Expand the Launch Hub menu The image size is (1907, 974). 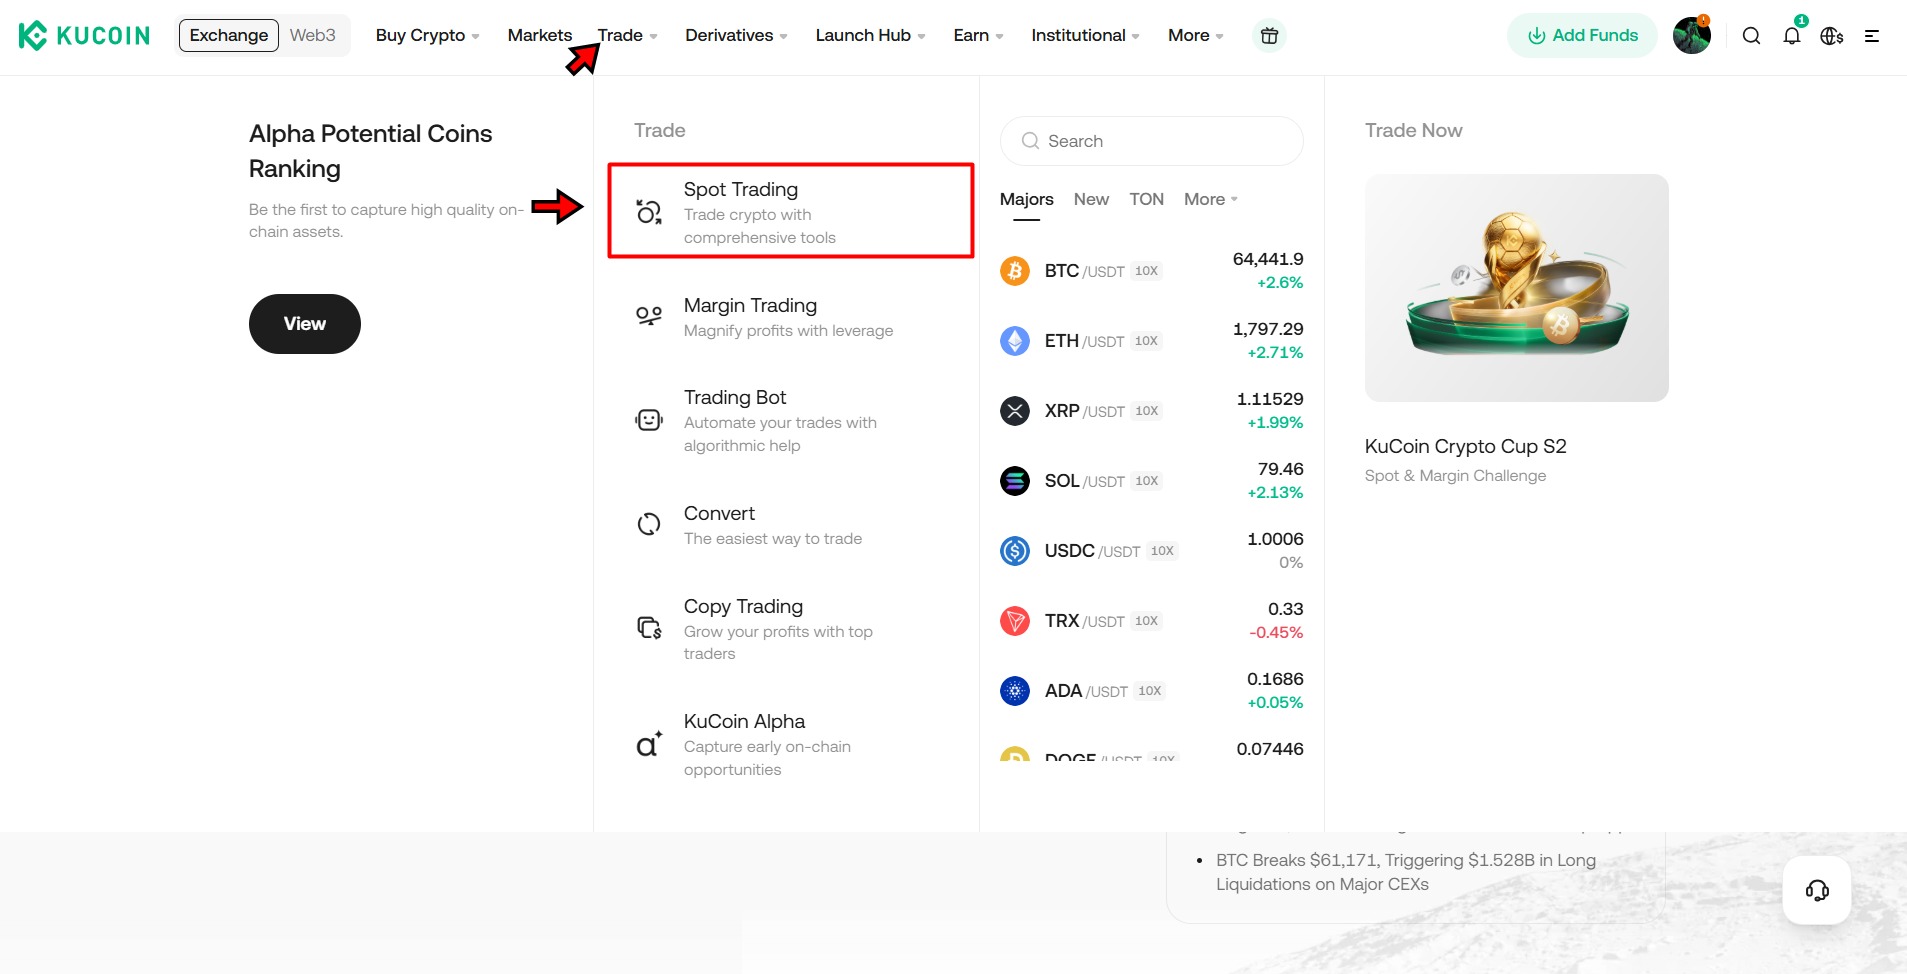870,36
